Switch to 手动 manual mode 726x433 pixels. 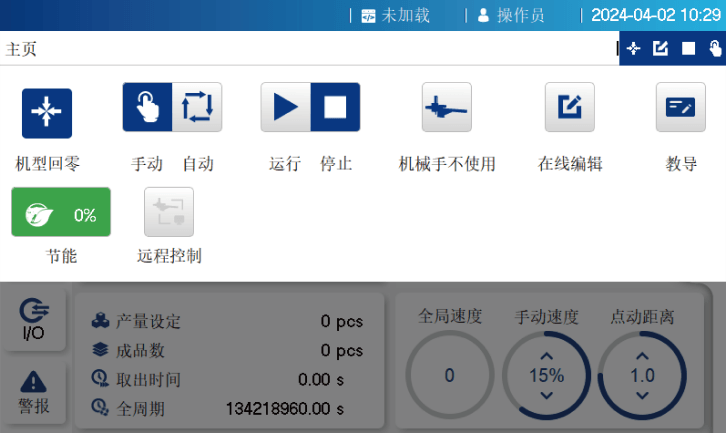pos(147,108)
